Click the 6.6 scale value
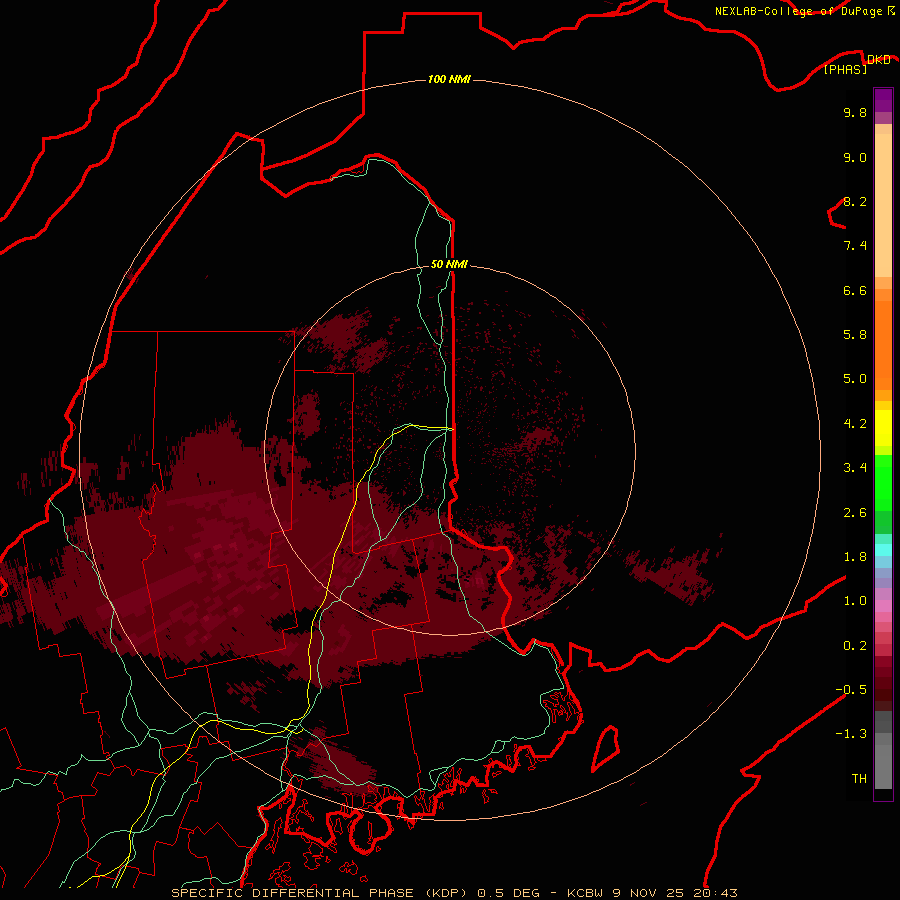Viewport: 900px width, 900px height. tap(855, 290)
